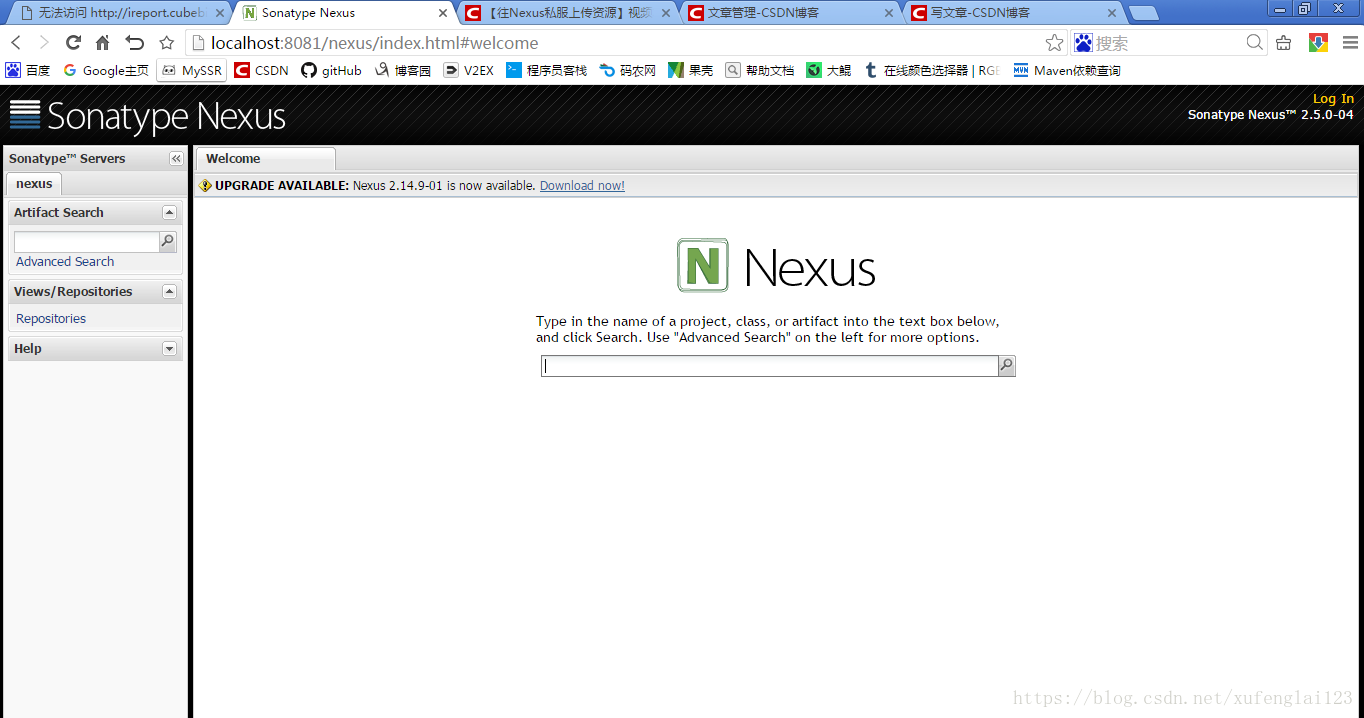Open the CSDN bookmark

click(x=261, y=70)
